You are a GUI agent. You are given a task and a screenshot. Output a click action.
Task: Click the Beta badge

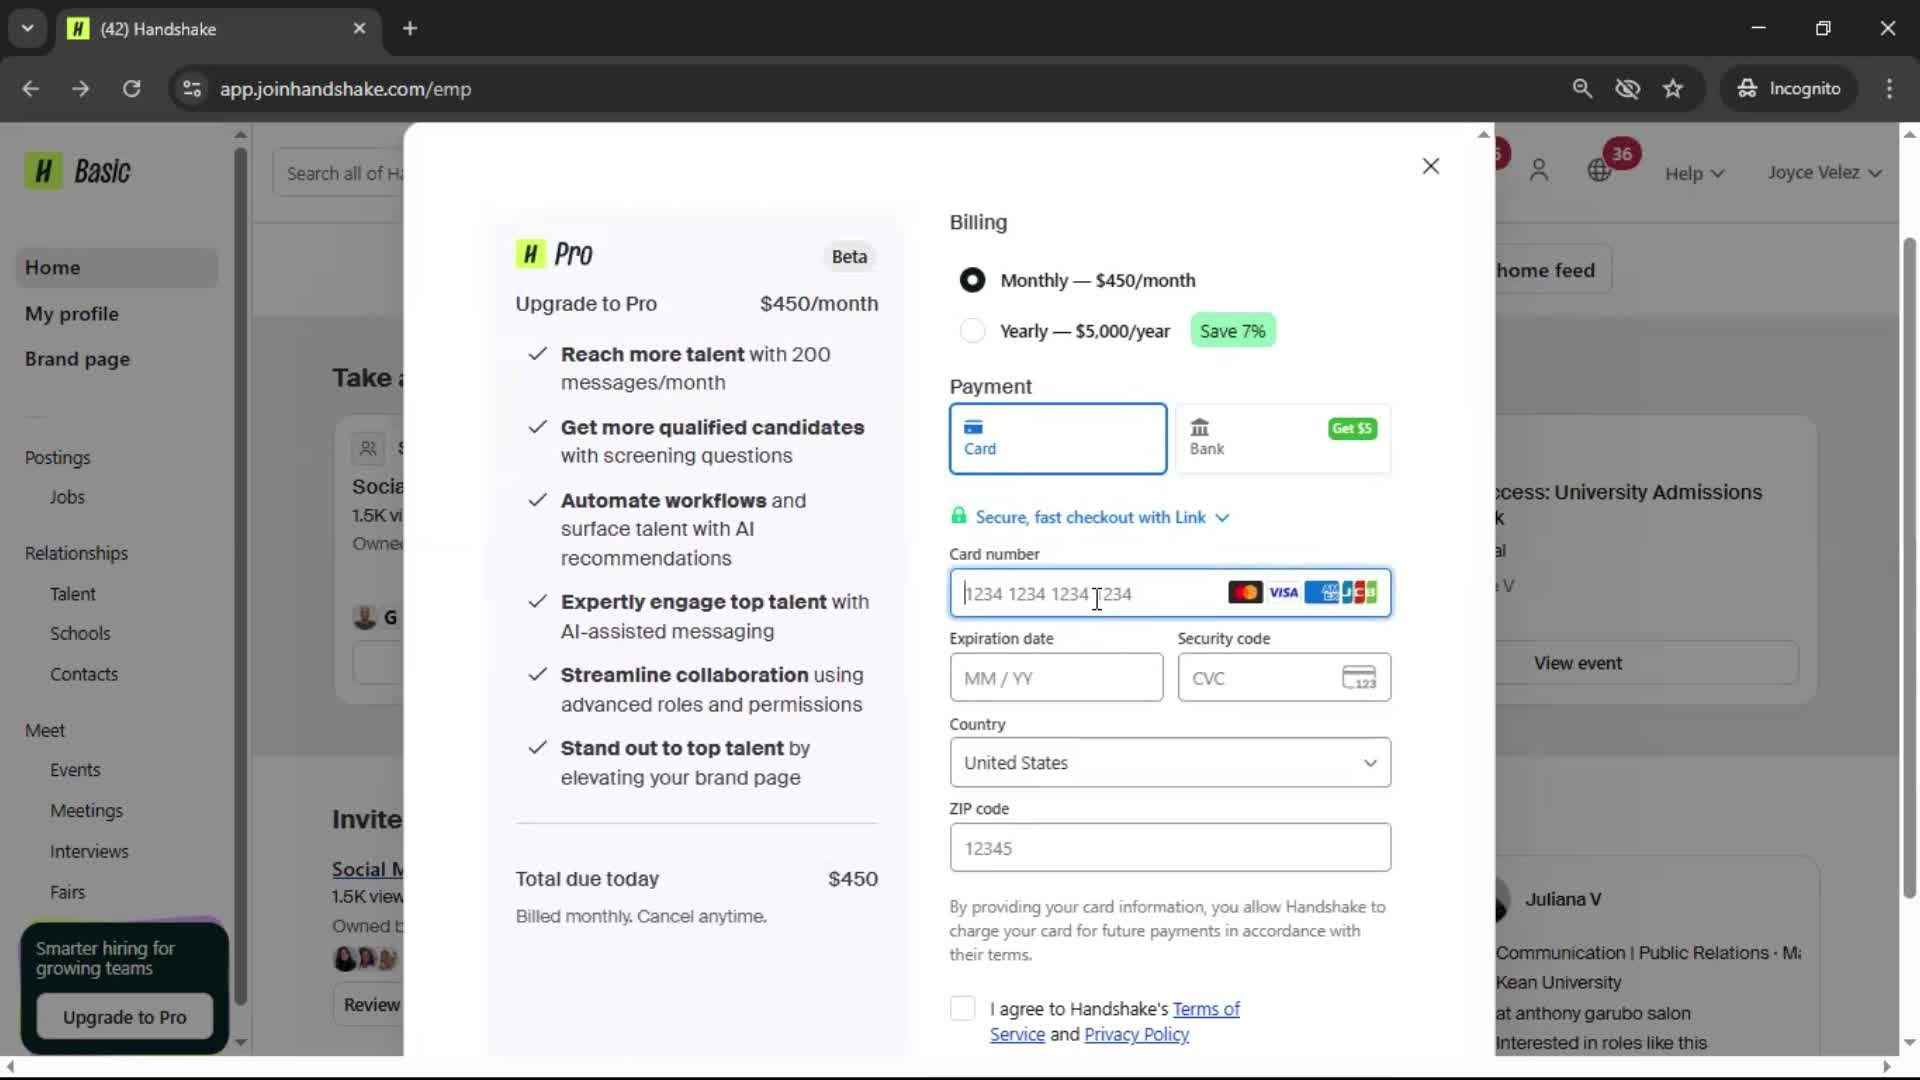[849, 257]
